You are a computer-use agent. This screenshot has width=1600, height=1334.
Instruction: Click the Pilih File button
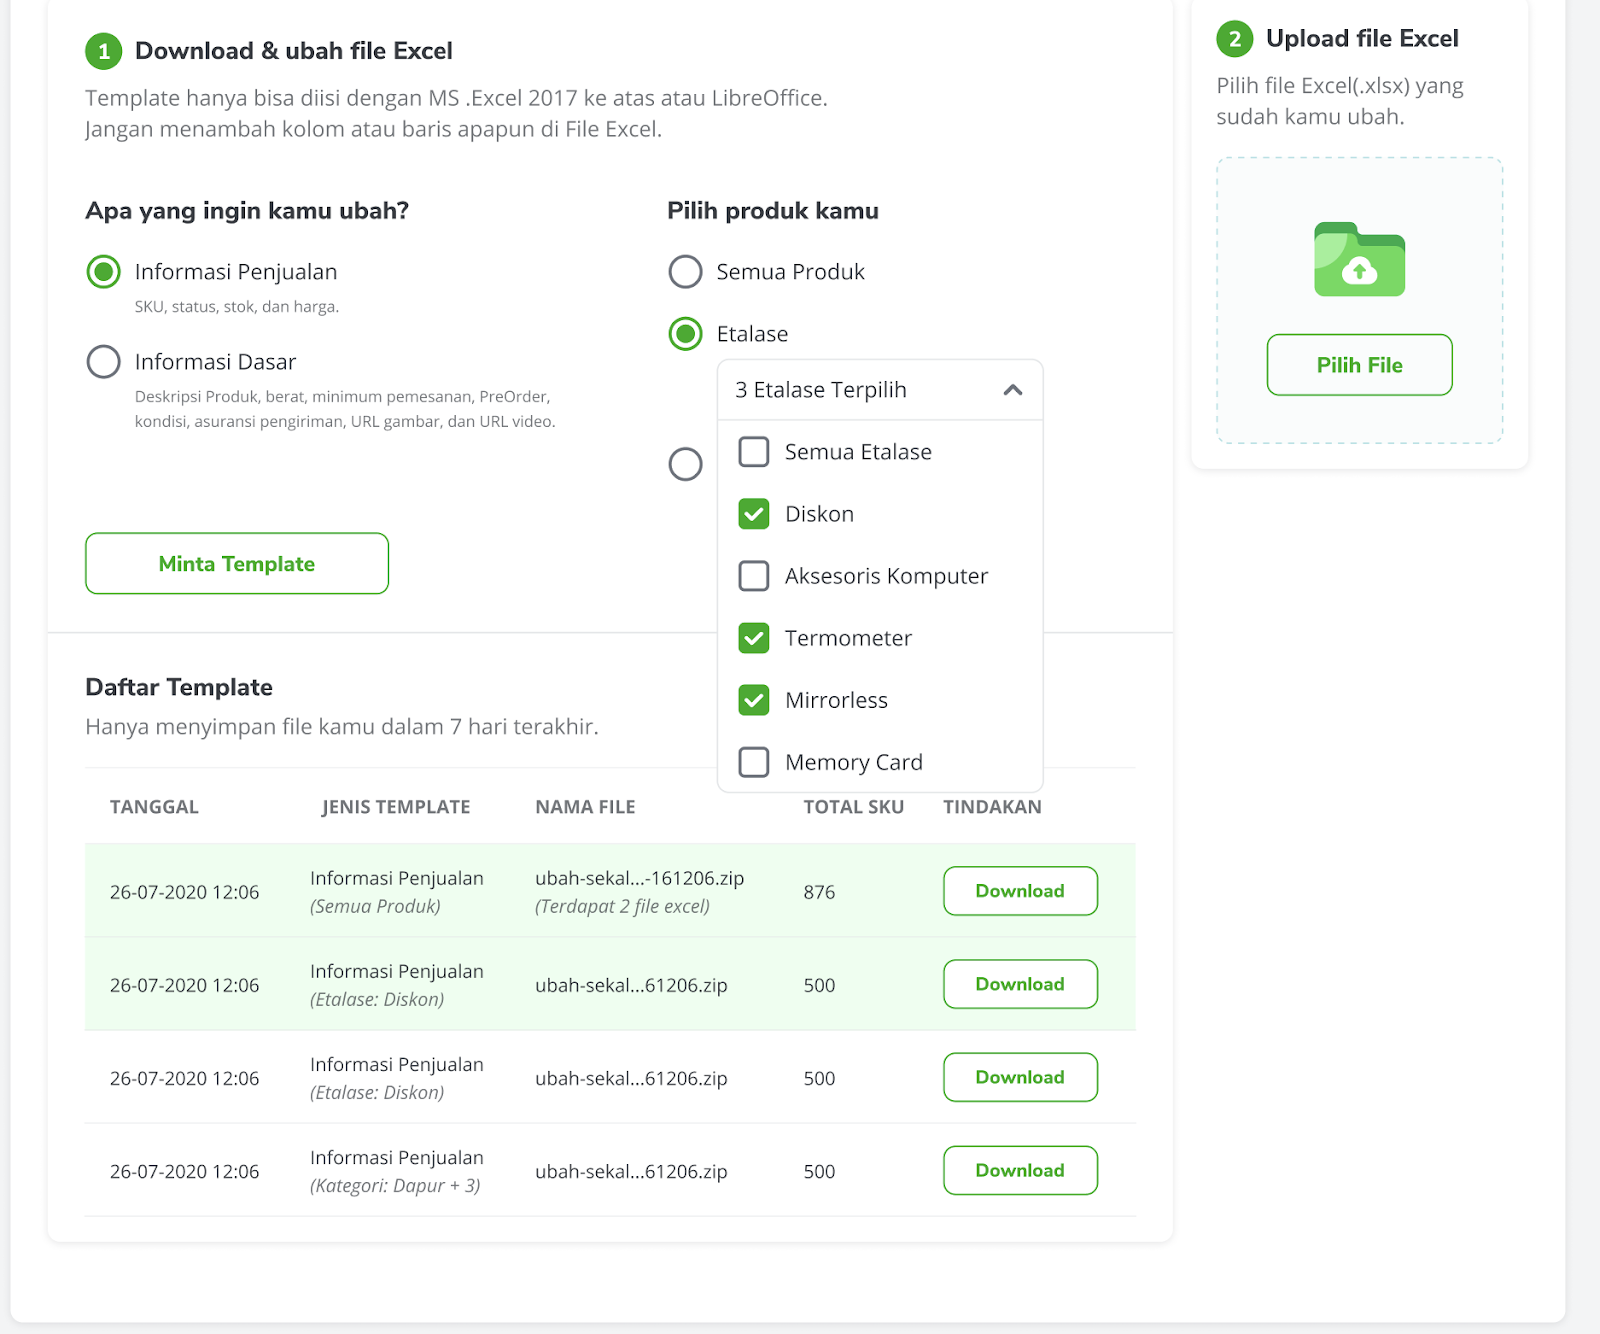tap(1358, 364)
